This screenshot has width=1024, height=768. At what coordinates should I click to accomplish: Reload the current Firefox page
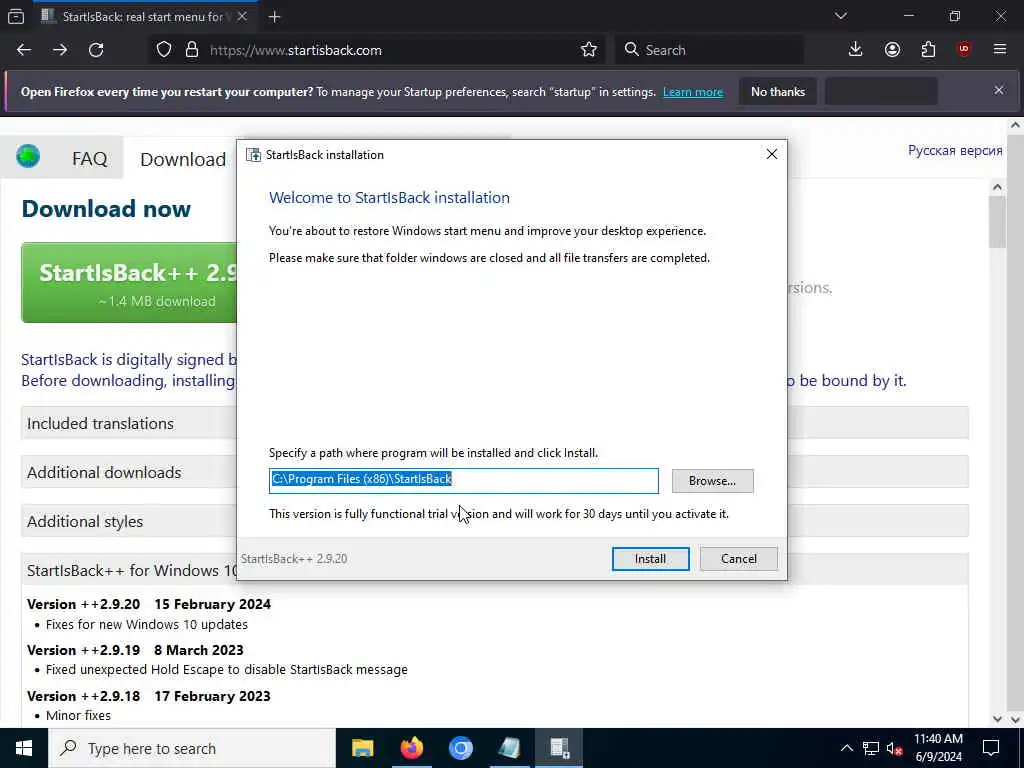96,50
